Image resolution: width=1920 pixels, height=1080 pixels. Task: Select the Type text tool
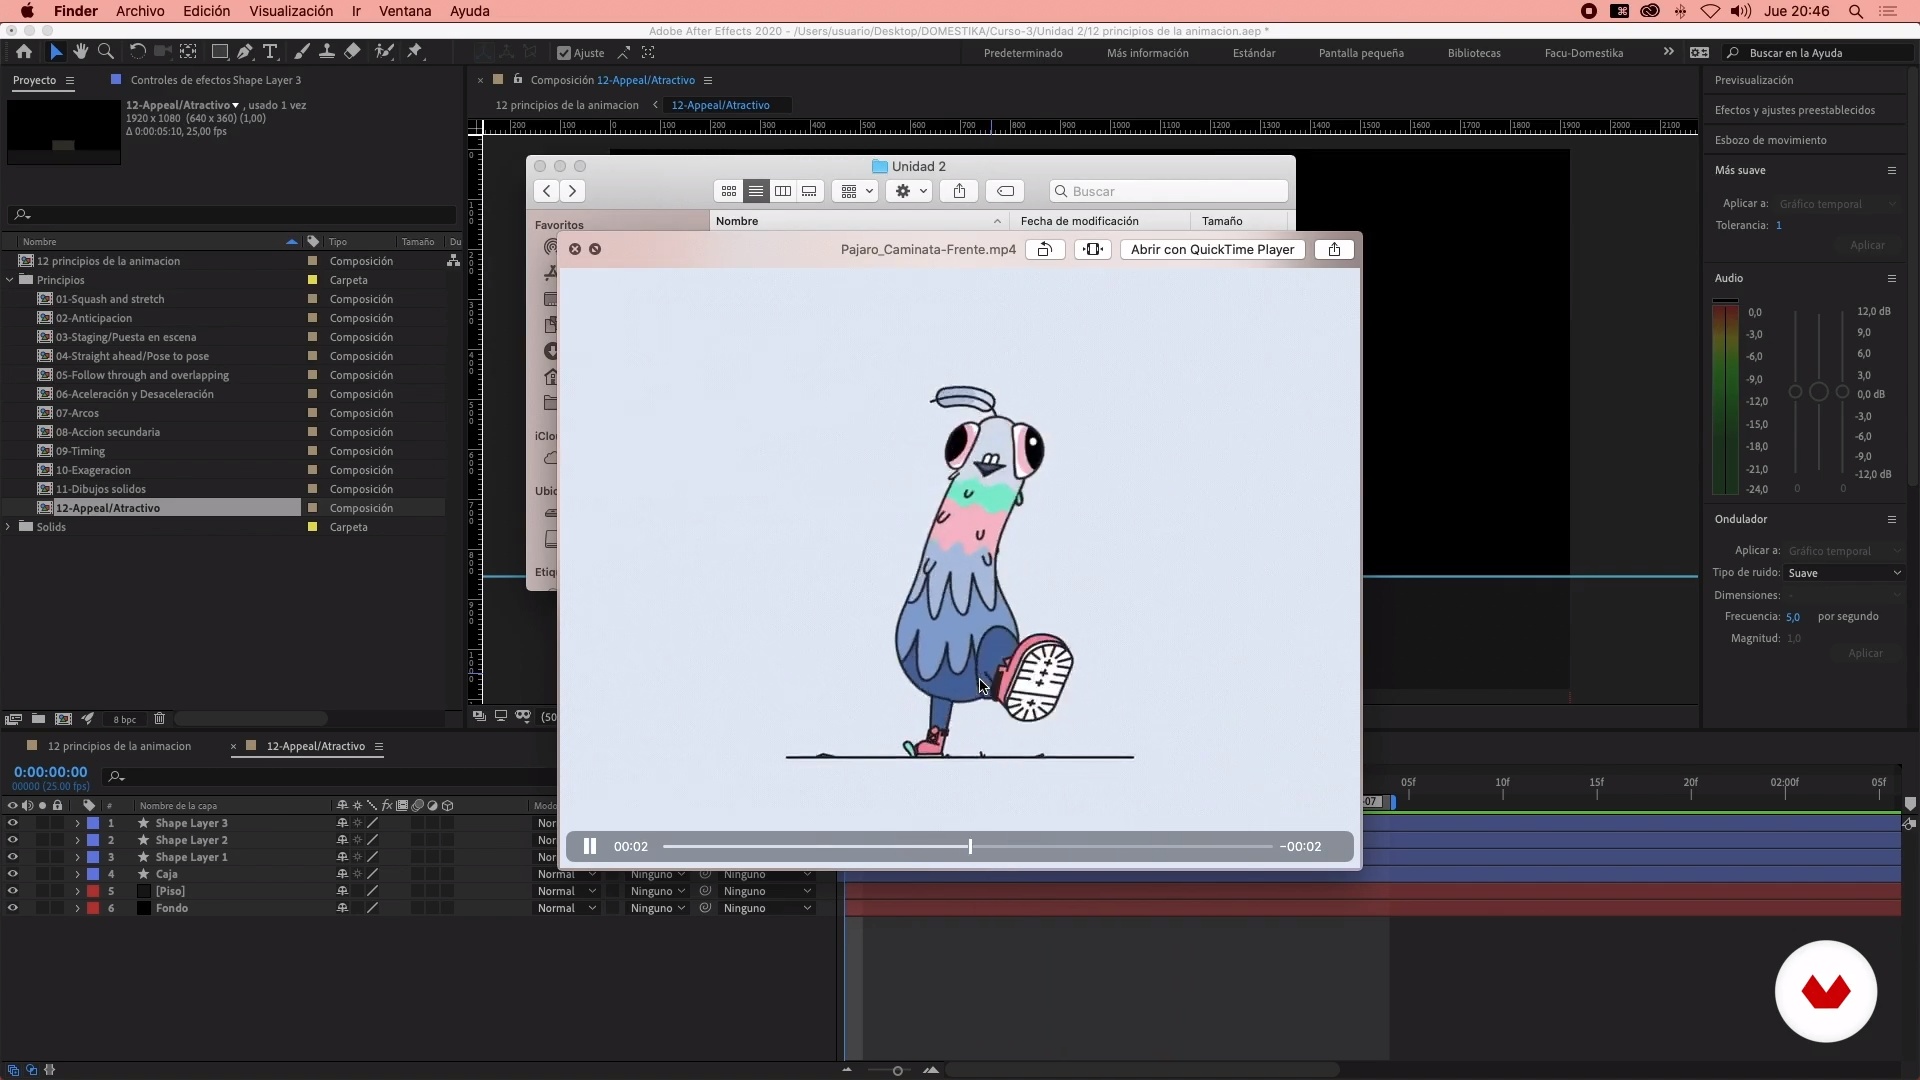point(270,52)
